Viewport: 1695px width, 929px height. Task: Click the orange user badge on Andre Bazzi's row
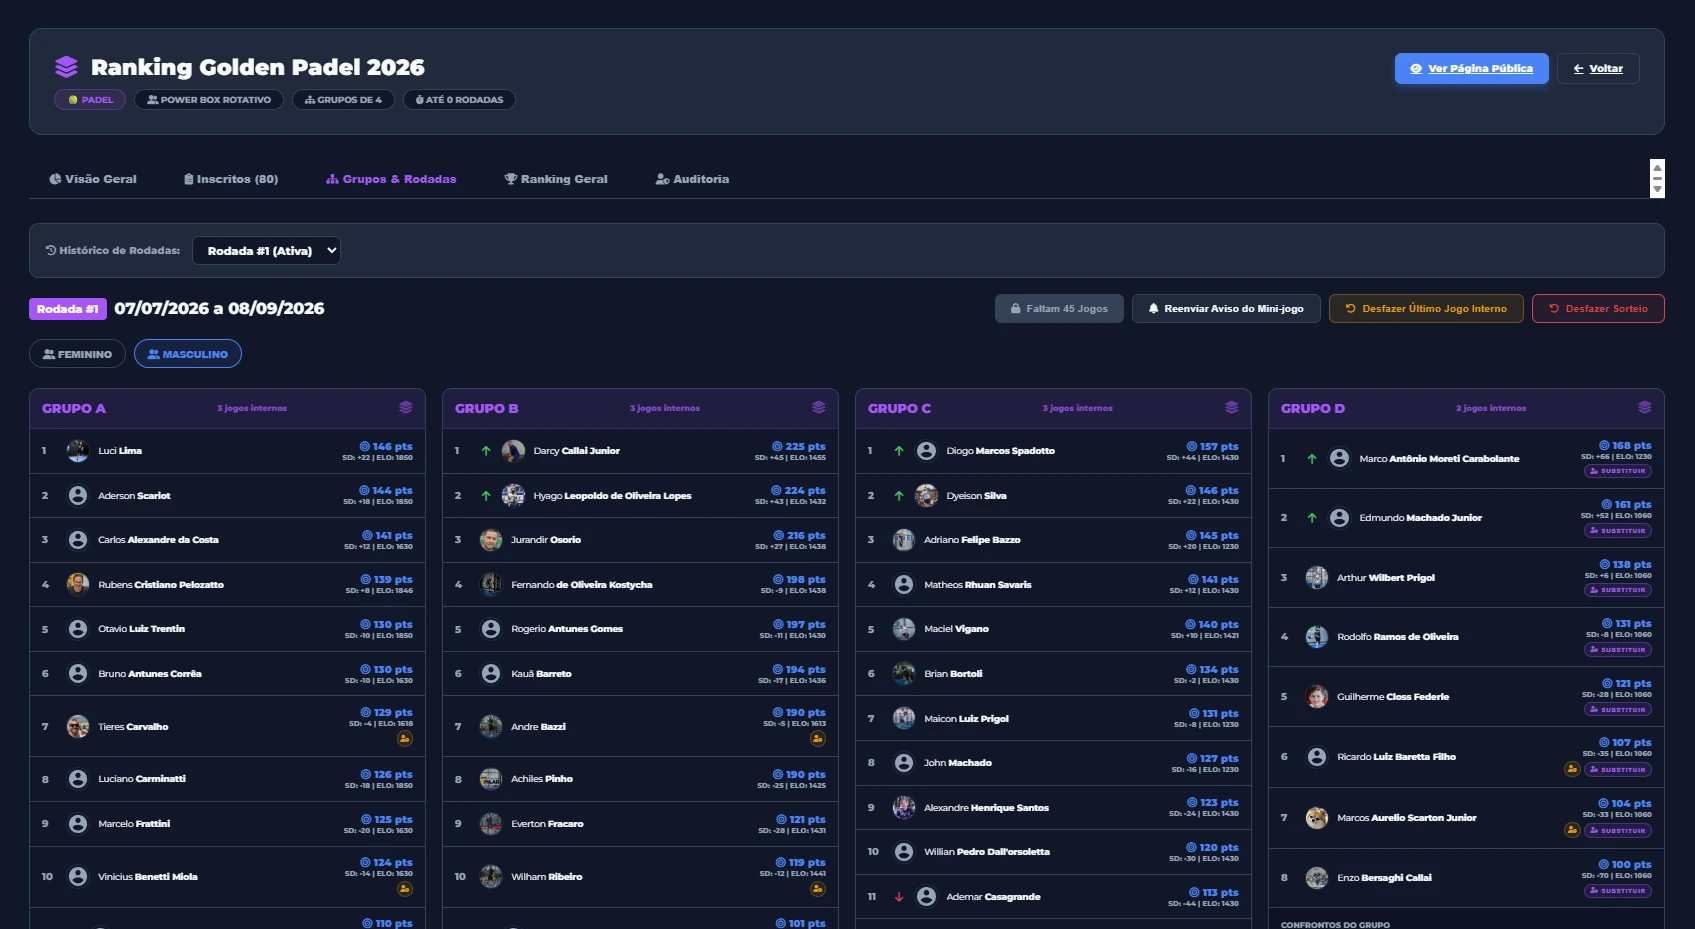point(818,739)
